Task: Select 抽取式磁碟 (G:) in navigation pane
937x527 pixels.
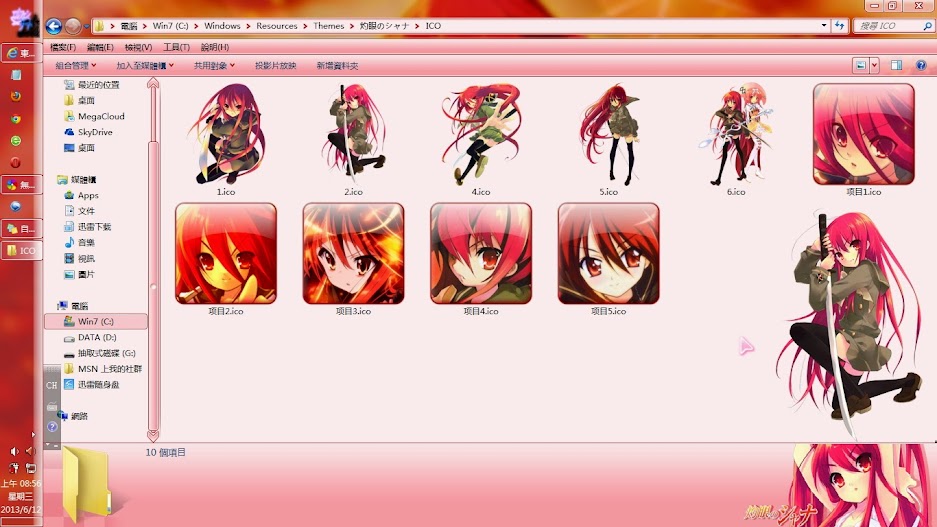Action: point(100,353)
